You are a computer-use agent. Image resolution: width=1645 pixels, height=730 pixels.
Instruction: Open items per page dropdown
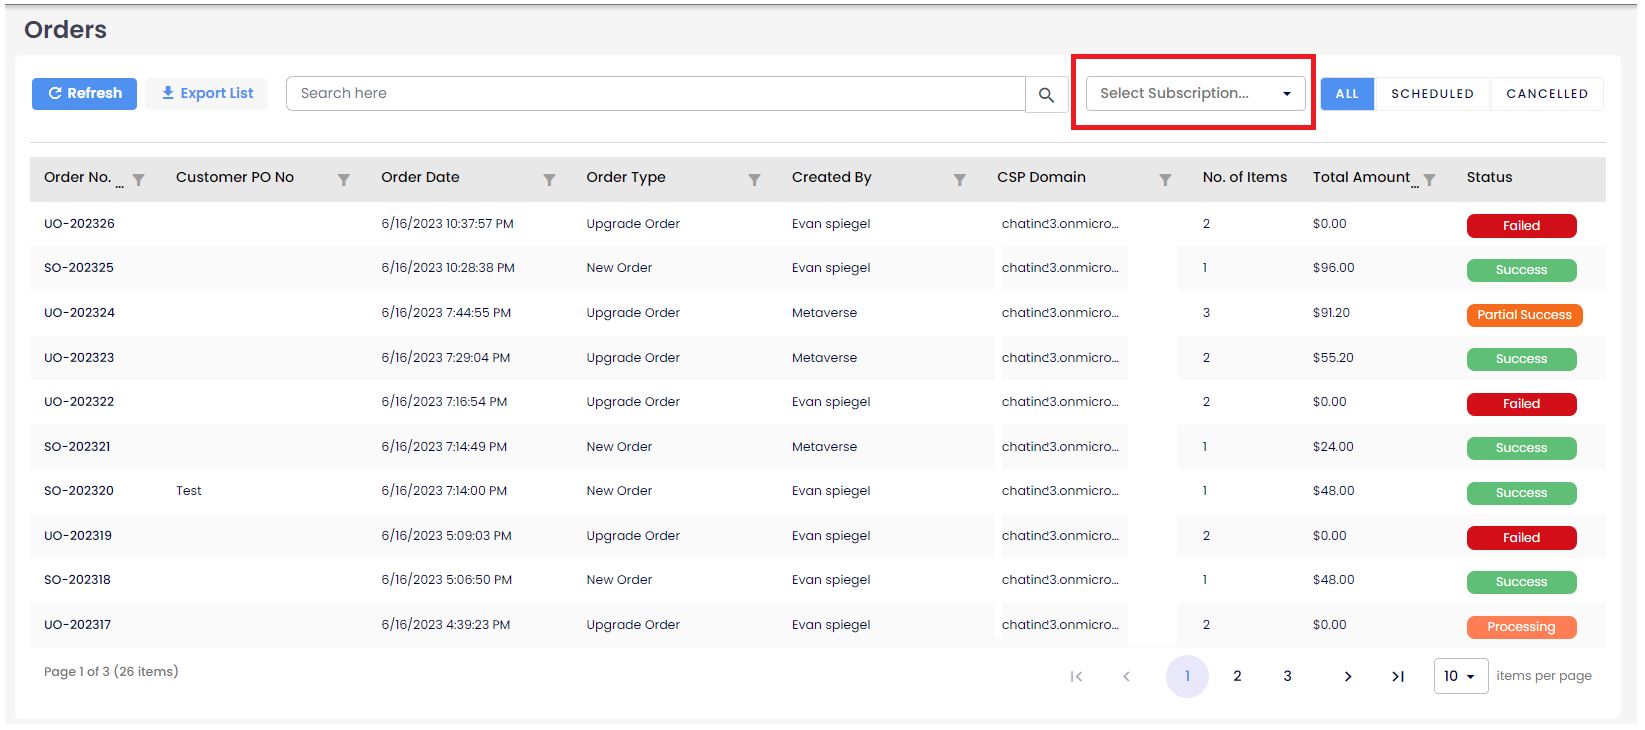pyautogui.click(x=1460, y=677)
